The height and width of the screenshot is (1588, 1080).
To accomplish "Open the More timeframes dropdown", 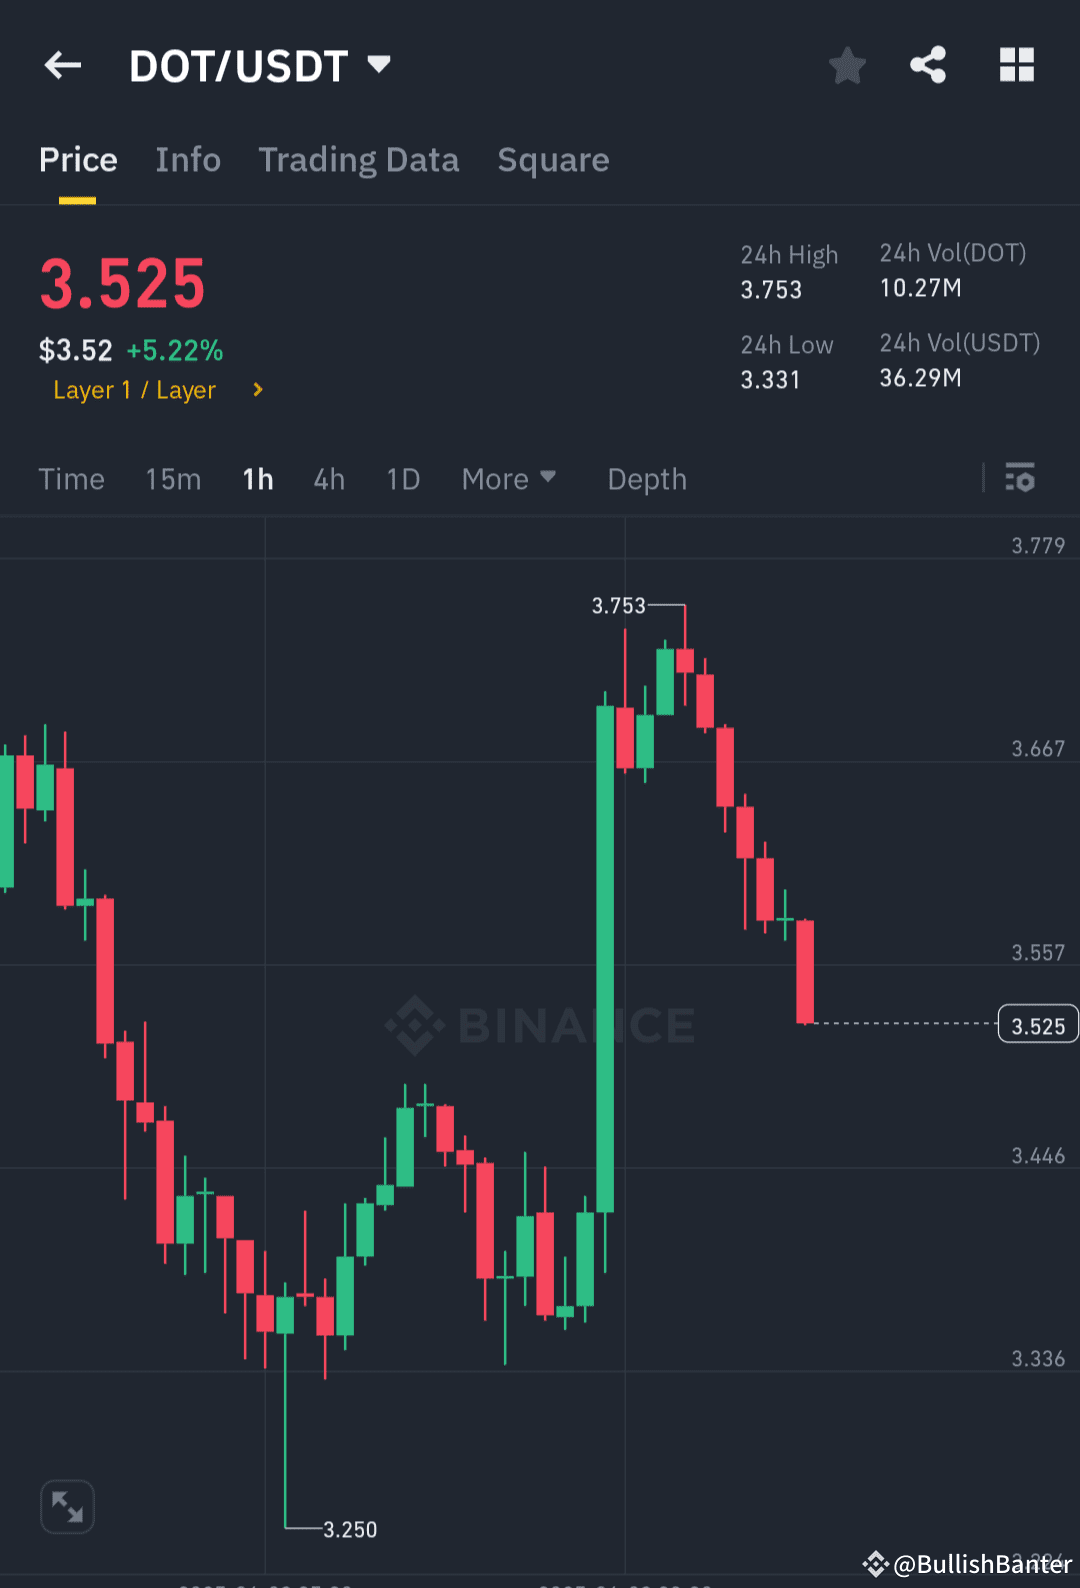I will click(x=509, y=479).
